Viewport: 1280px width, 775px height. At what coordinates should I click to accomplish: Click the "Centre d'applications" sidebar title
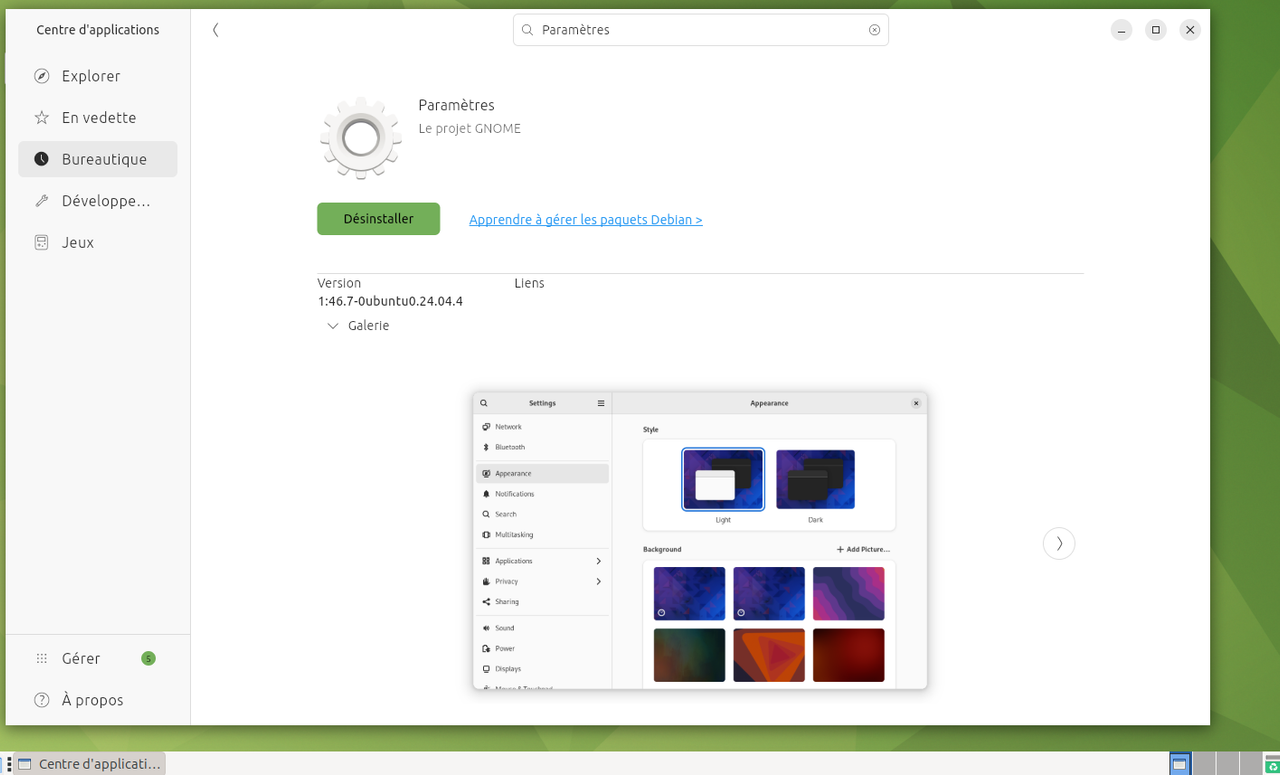[98, 30]
